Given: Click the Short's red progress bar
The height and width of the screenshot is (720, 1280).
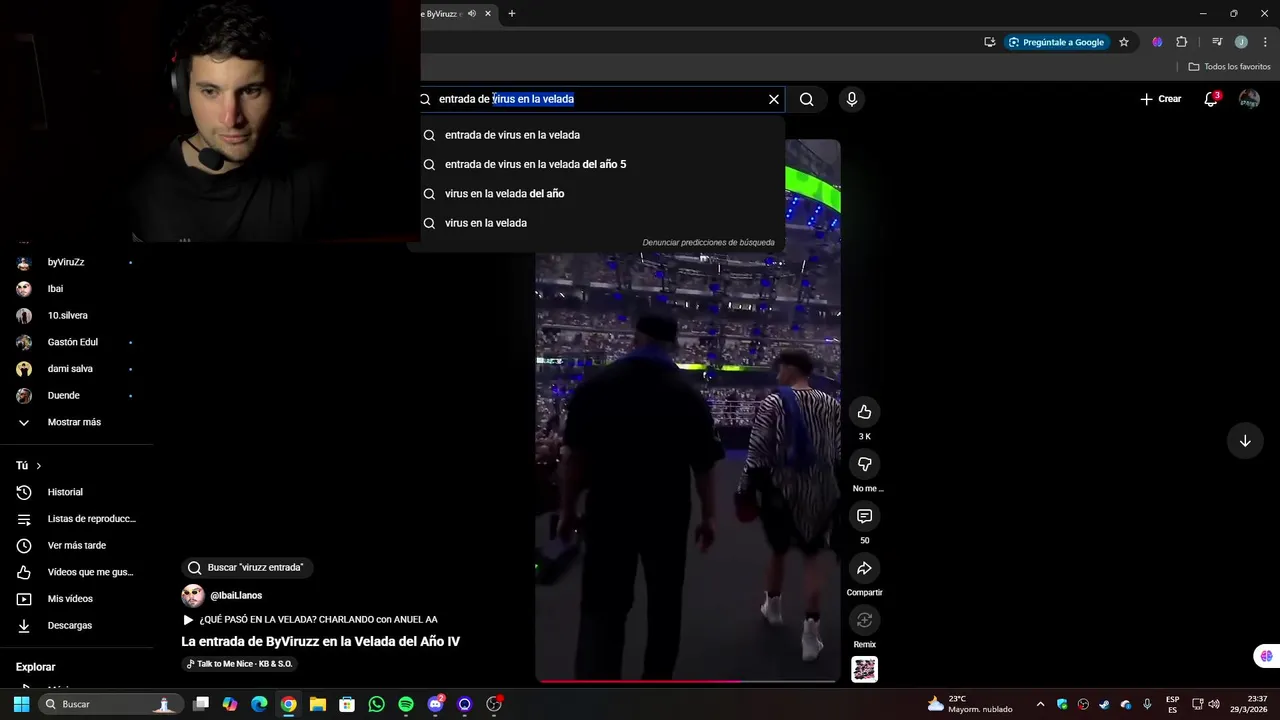Looking at the screenshot, I should click(x=686, y=681).
